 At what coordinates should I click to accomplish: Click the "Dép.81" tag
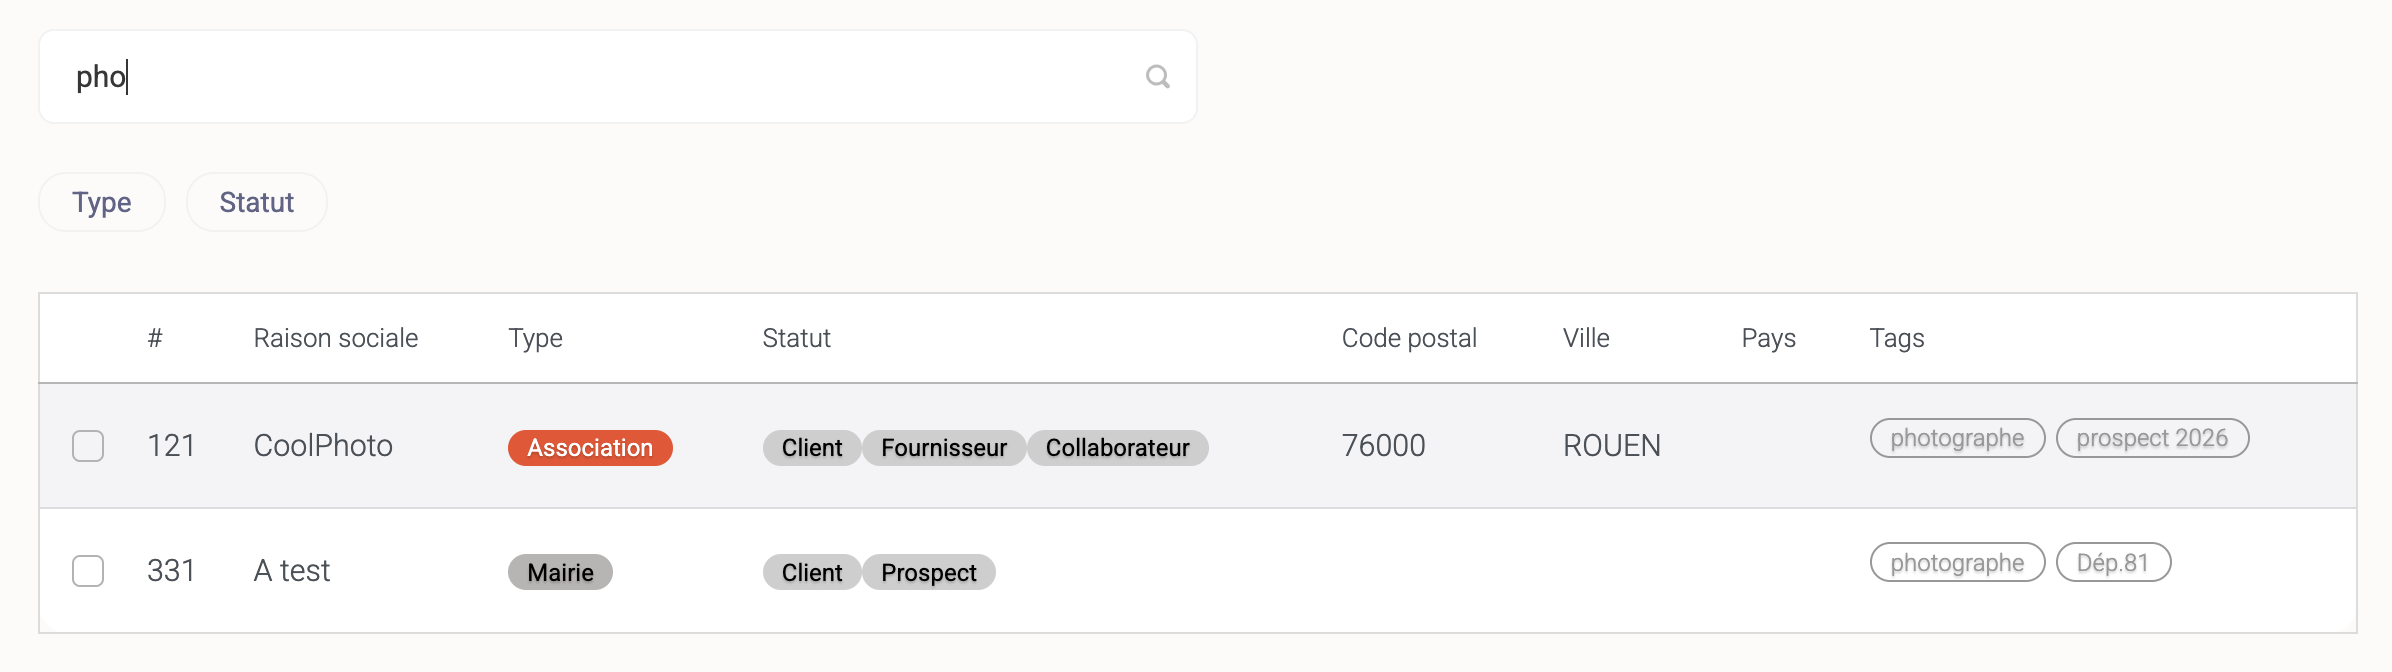pyautogui.click(x=2113, y=563)
